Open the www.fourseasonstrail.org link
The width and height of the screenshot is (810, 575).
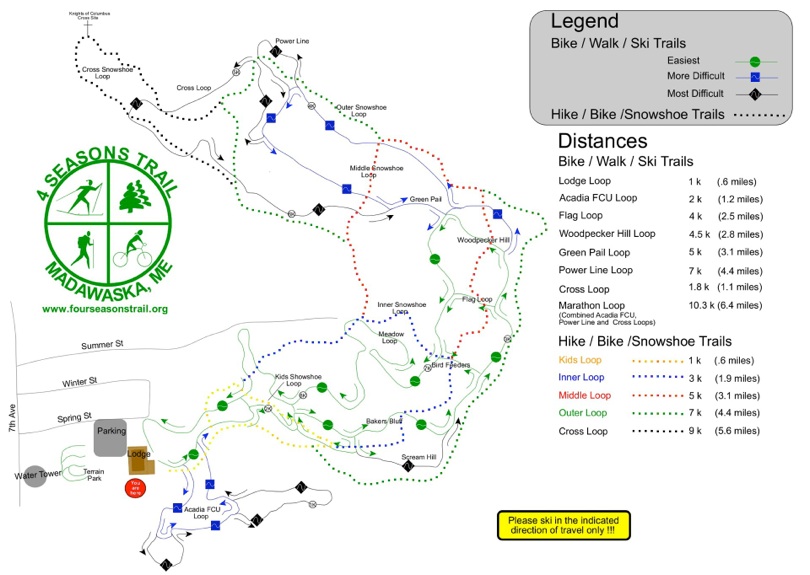(x=104, y=309)
